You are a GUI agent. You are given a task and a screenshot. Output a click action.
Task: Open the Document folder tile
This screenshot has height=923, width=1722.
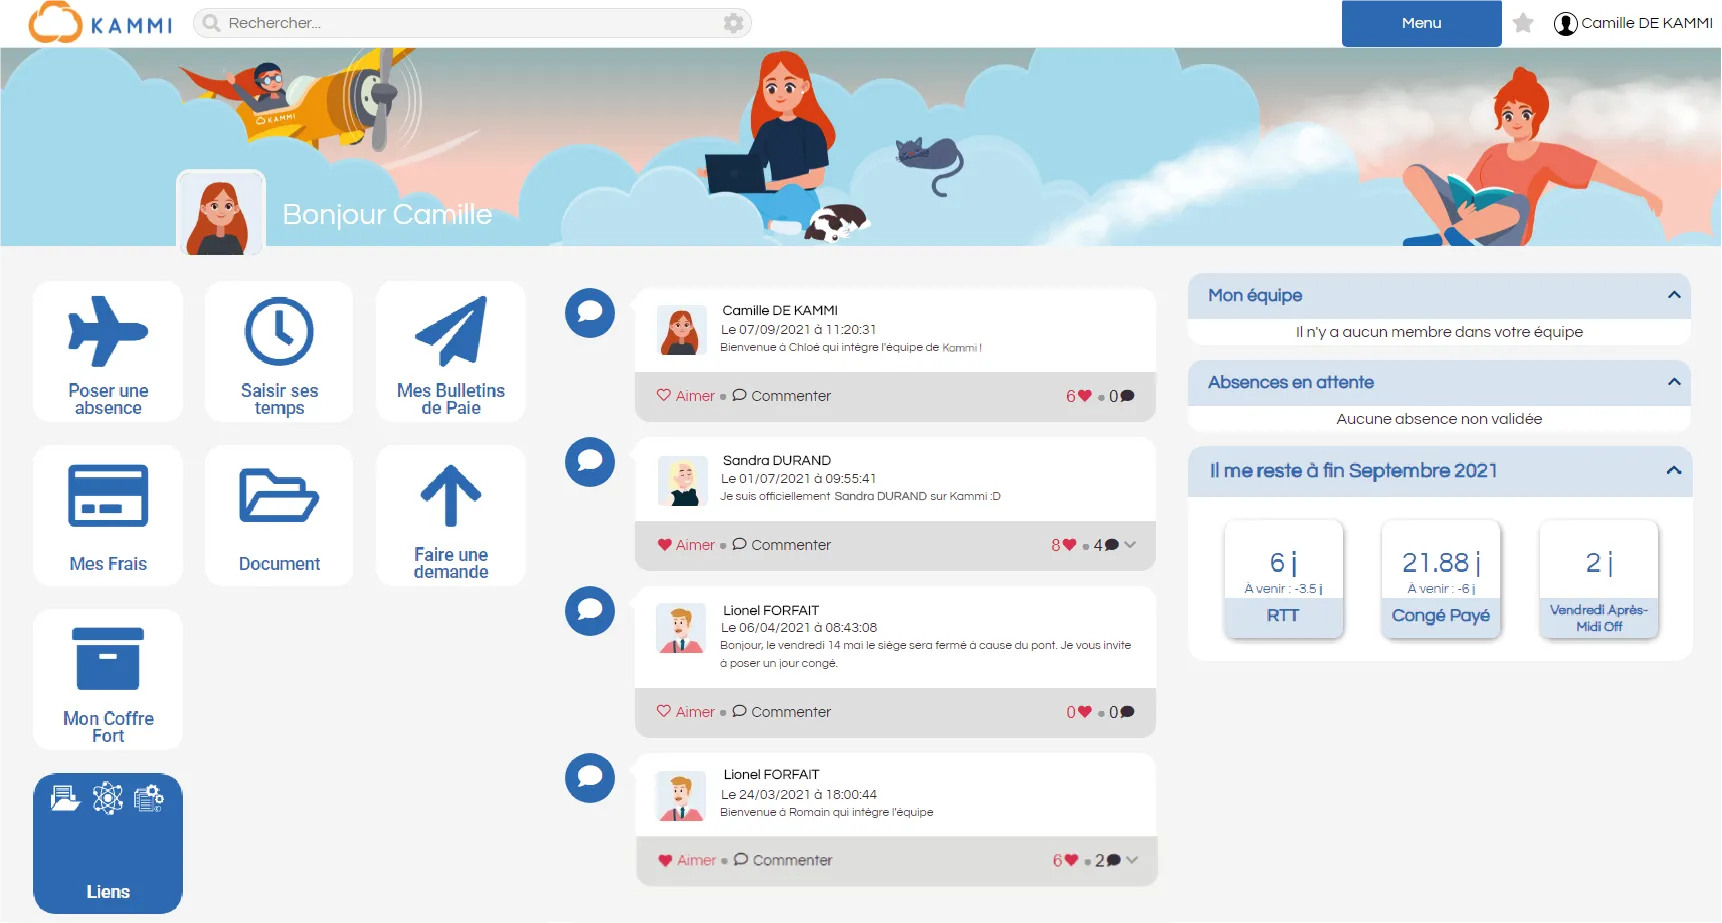(x=279, y=515)
